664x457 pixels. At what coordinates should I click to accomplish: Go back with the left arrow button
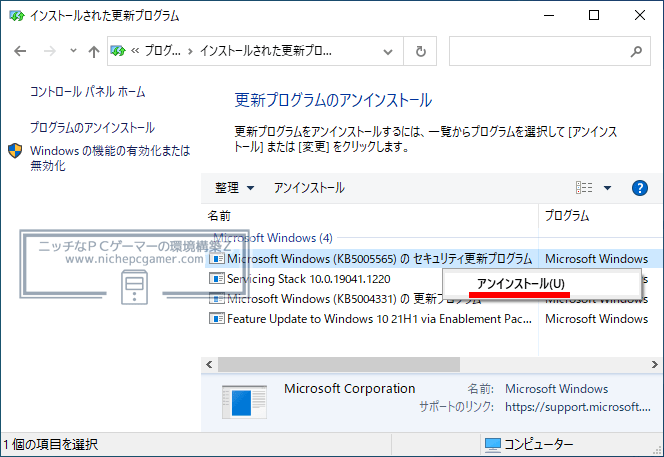(20, 51)
